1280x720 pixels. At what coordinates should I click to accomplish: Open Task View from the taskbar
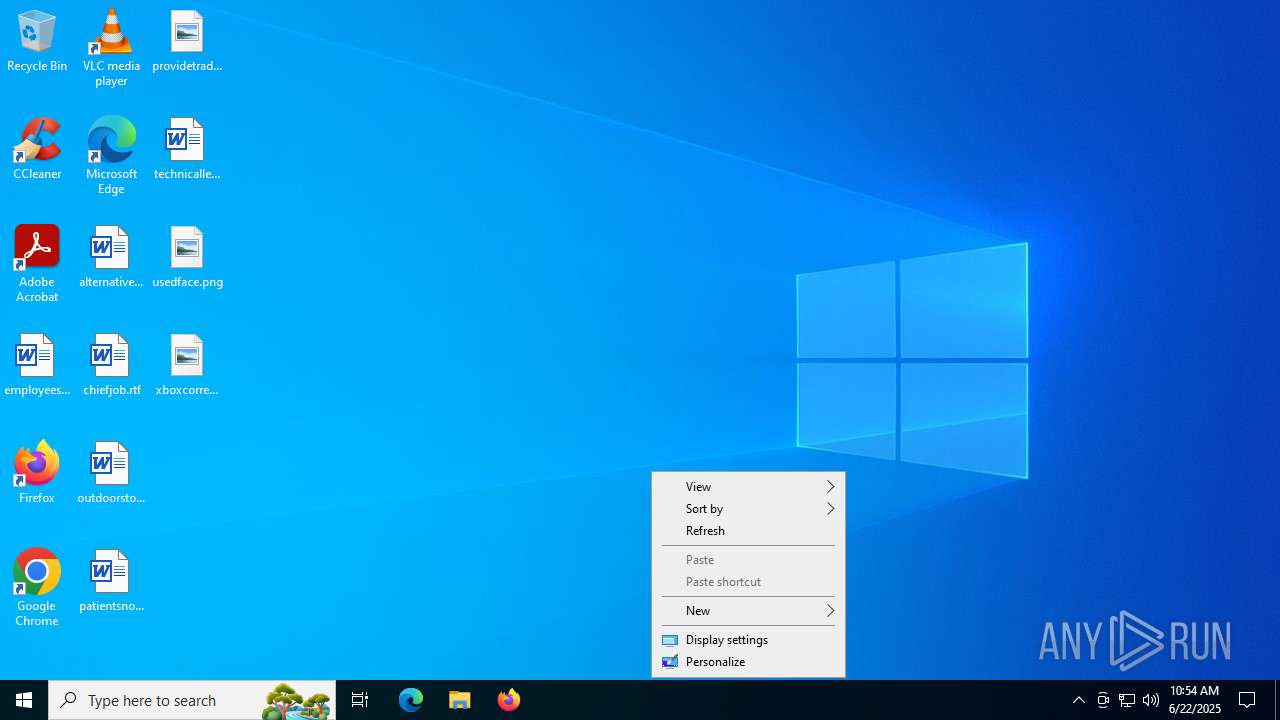point(360,700)
